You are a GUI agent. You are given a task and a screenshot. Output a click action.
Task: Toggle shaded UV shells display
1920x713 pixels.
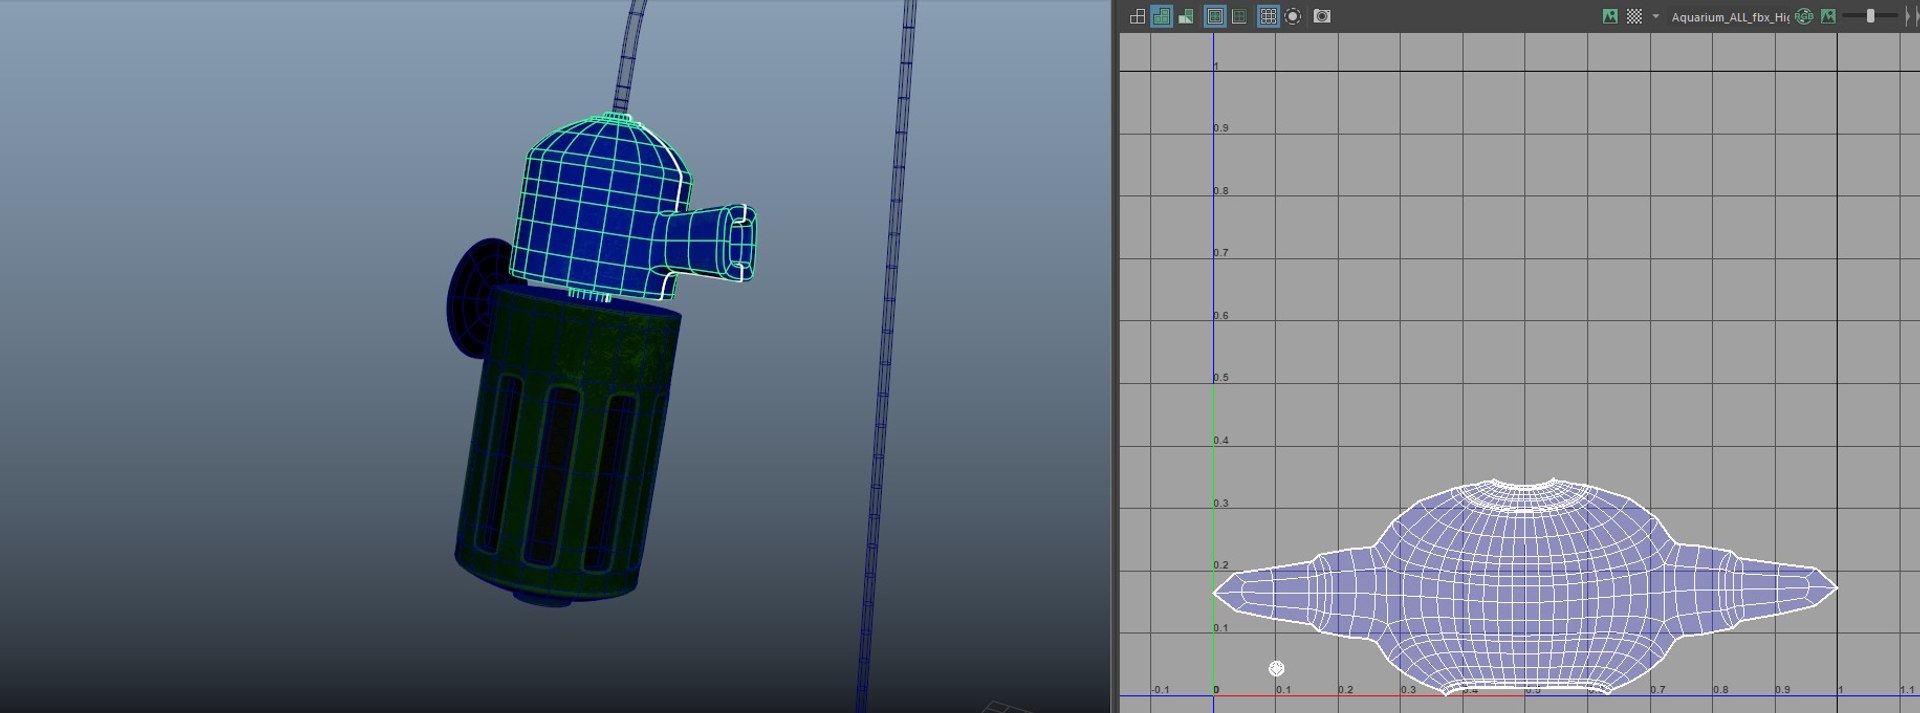coord(1161,17)
